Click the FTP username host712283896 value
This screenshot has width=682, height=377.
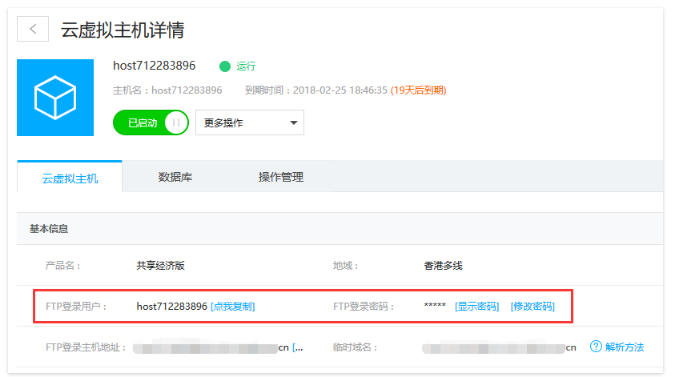pyautogui.click(x=172, y=307)
